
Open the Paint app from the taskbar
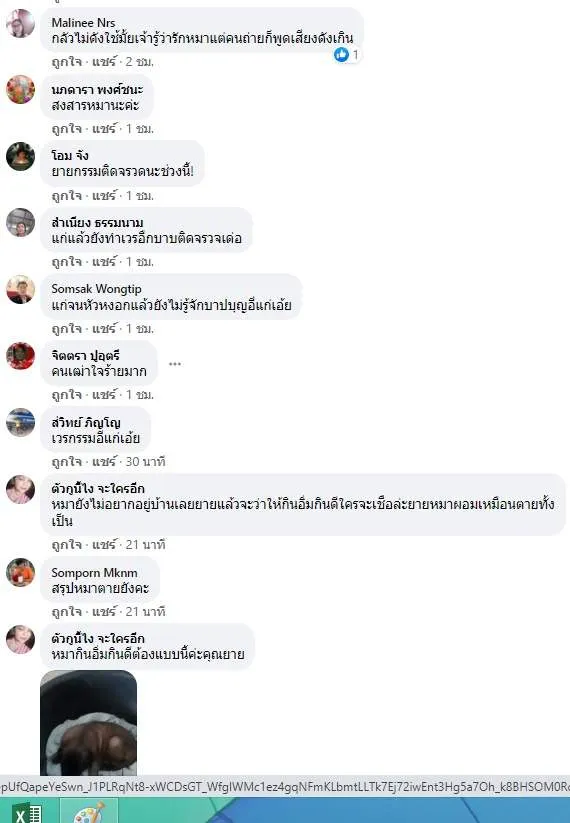click(x=89, y=813)
